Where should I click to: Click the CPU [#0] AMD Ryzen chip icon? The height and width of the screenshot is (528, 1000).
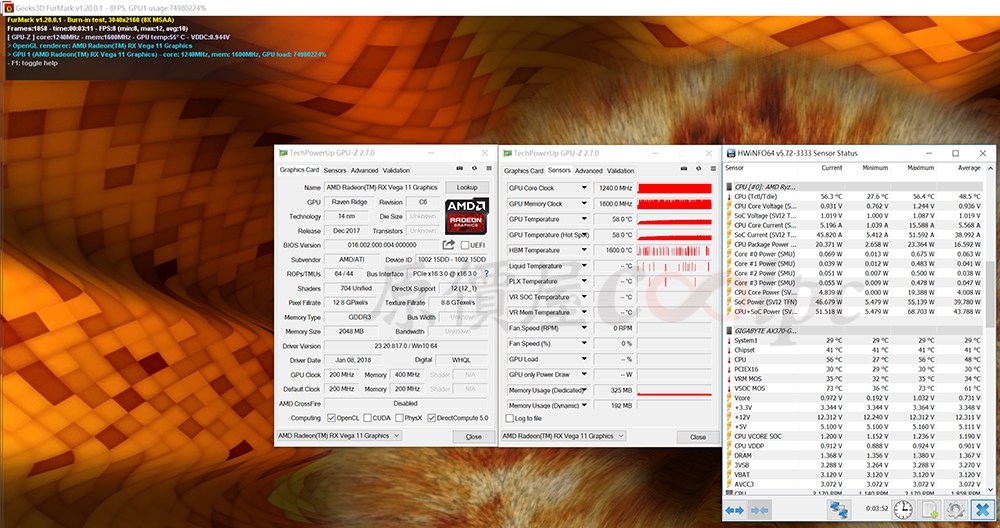(730, 187)
